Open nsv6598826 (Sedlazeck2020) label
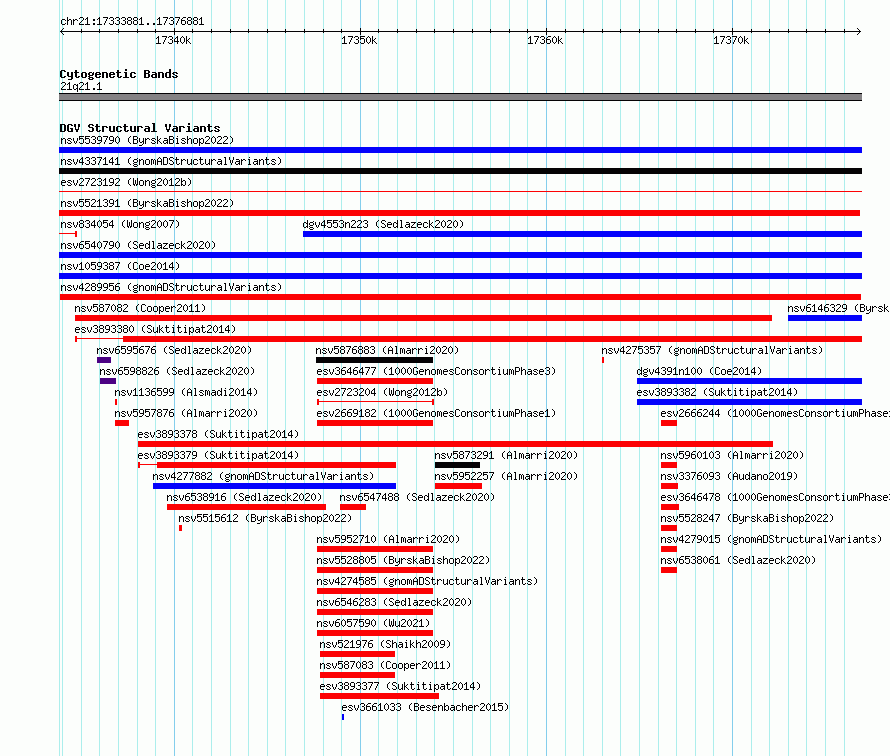Image resolution: width=890 pixels, height=756 pixels. 177,371
